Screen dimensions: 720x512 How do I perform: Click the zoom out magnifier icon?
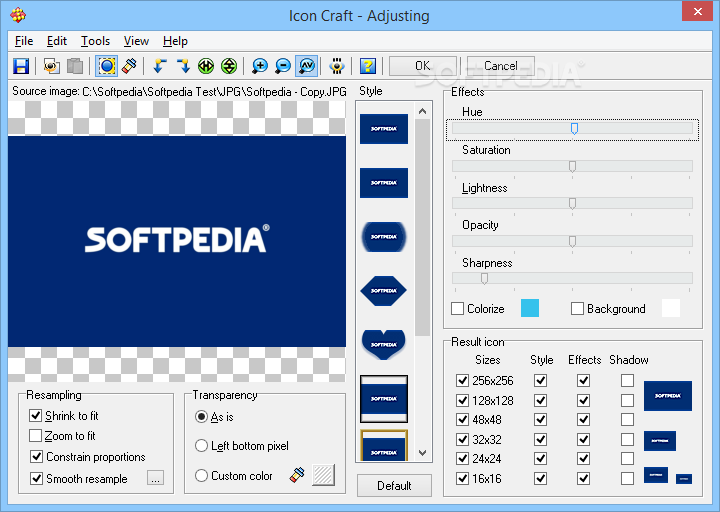(283, 66)
